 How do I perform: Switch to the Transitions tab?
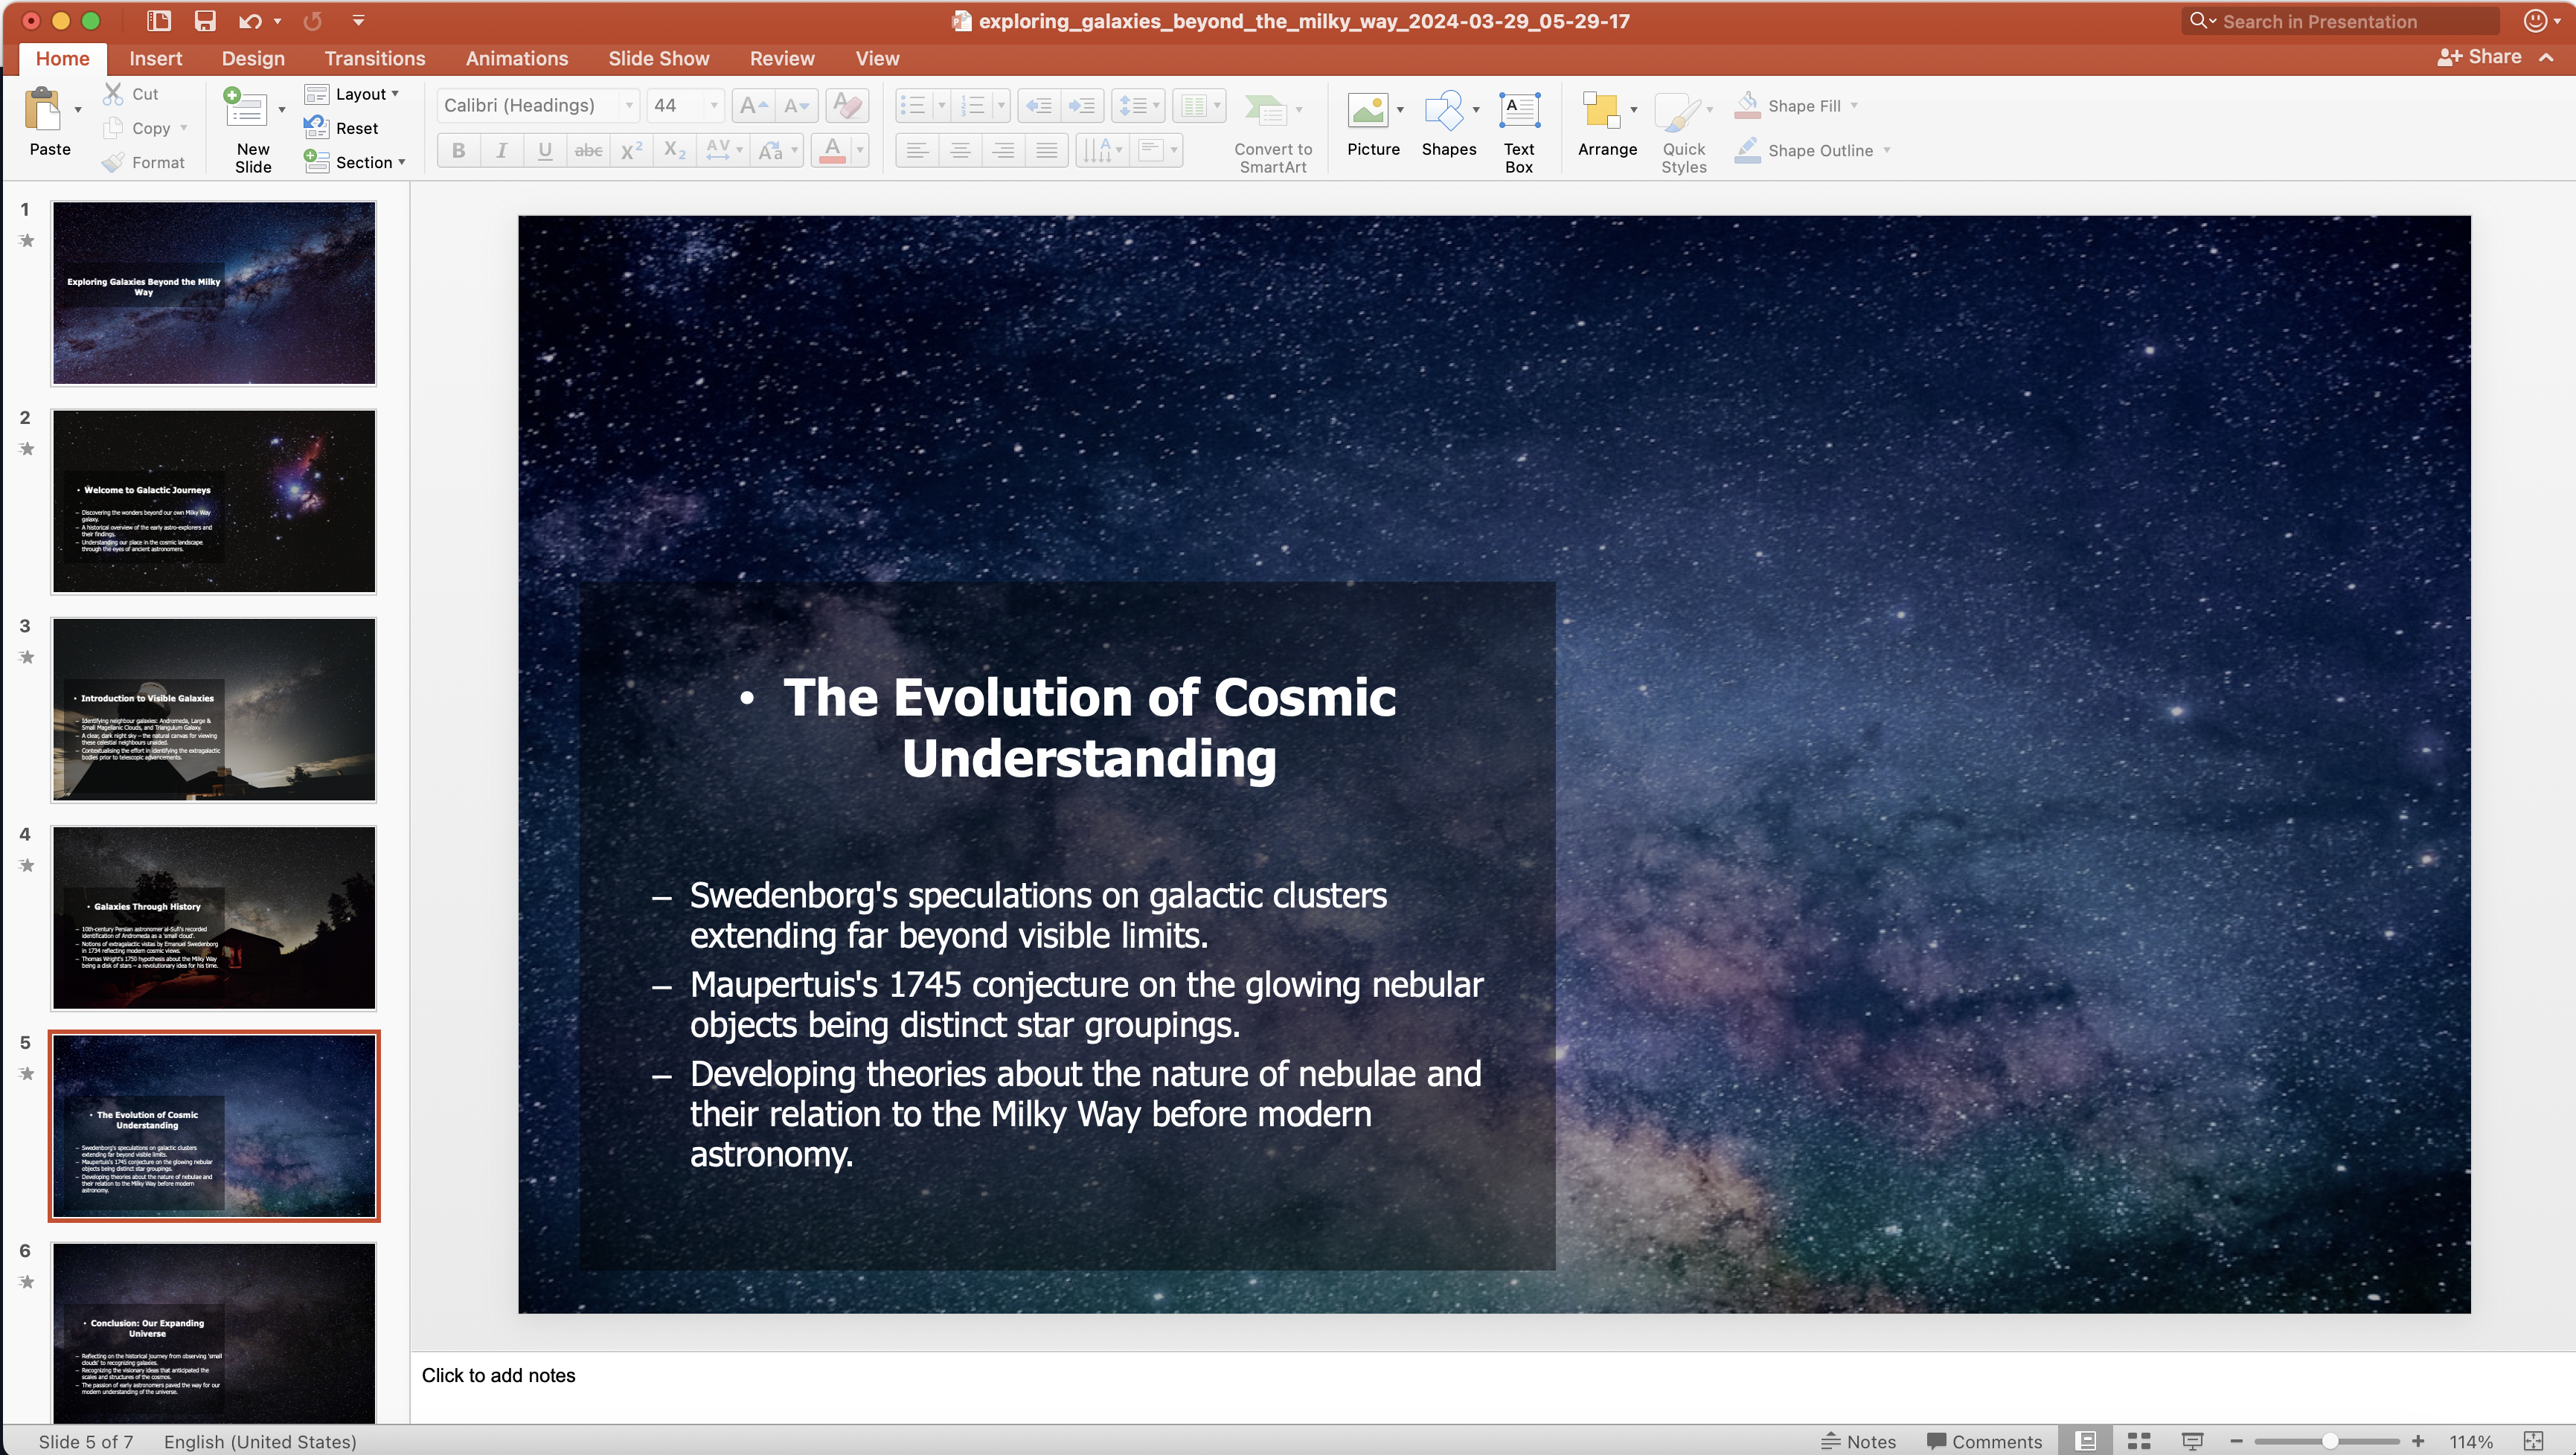pos(375,58)
